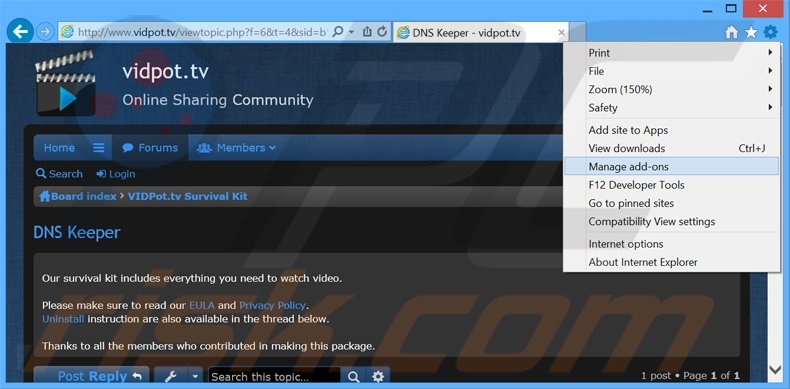Open the Home navigation link
The image size is (790, 389).
coord(59,148)
